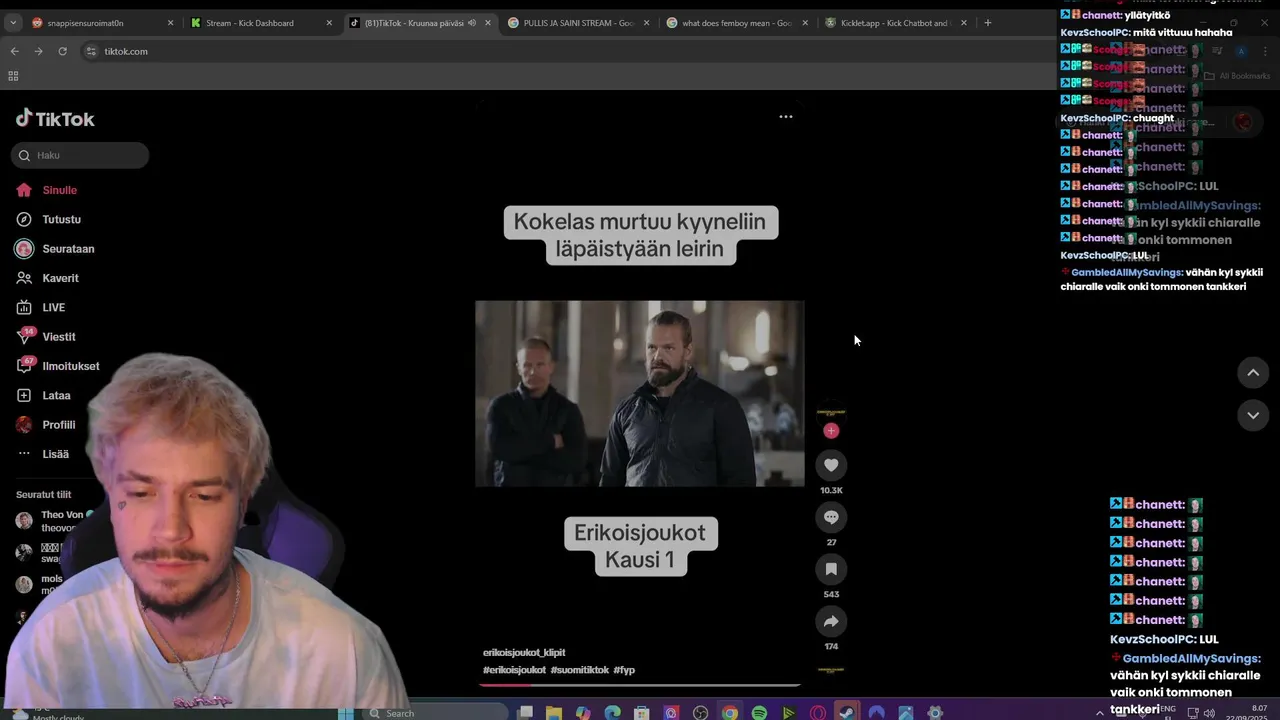Pause the Erikoisjoukot video
This screenshot has width=1280, height=720.
pos(640,394)
